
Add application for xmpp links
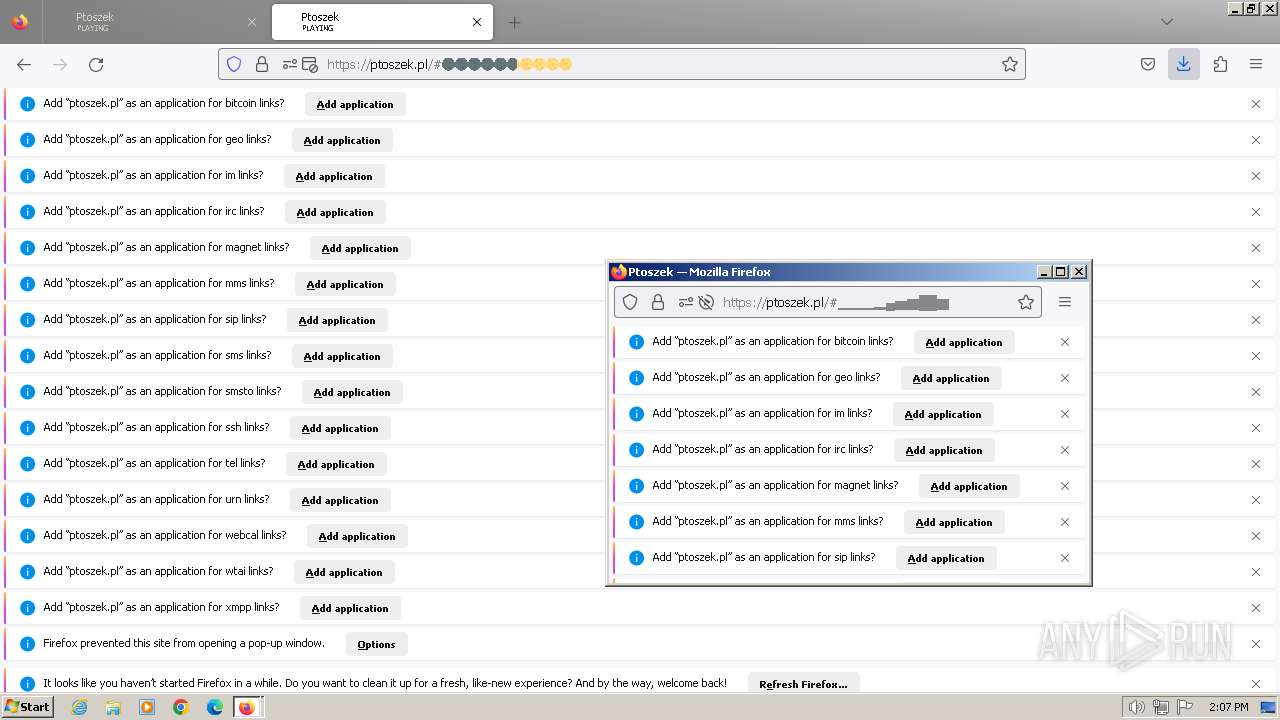pyautogui.click(x=350, y=608)
